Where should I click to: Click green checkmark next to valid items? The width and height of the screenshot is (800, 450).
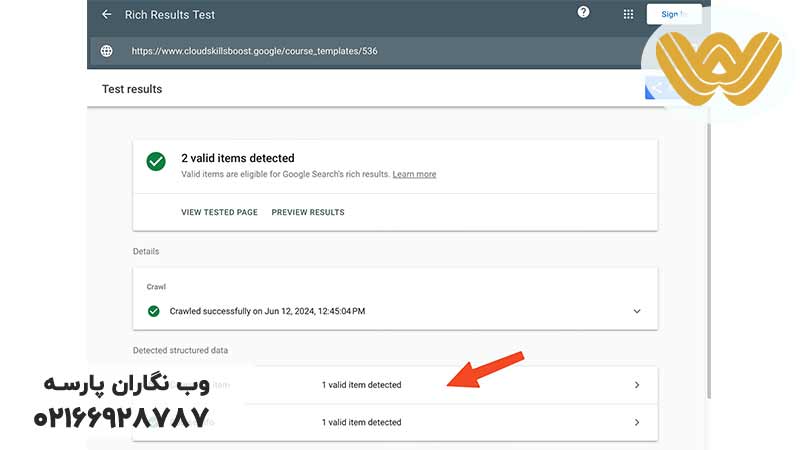pyautogui.click(x=155, y=162)
